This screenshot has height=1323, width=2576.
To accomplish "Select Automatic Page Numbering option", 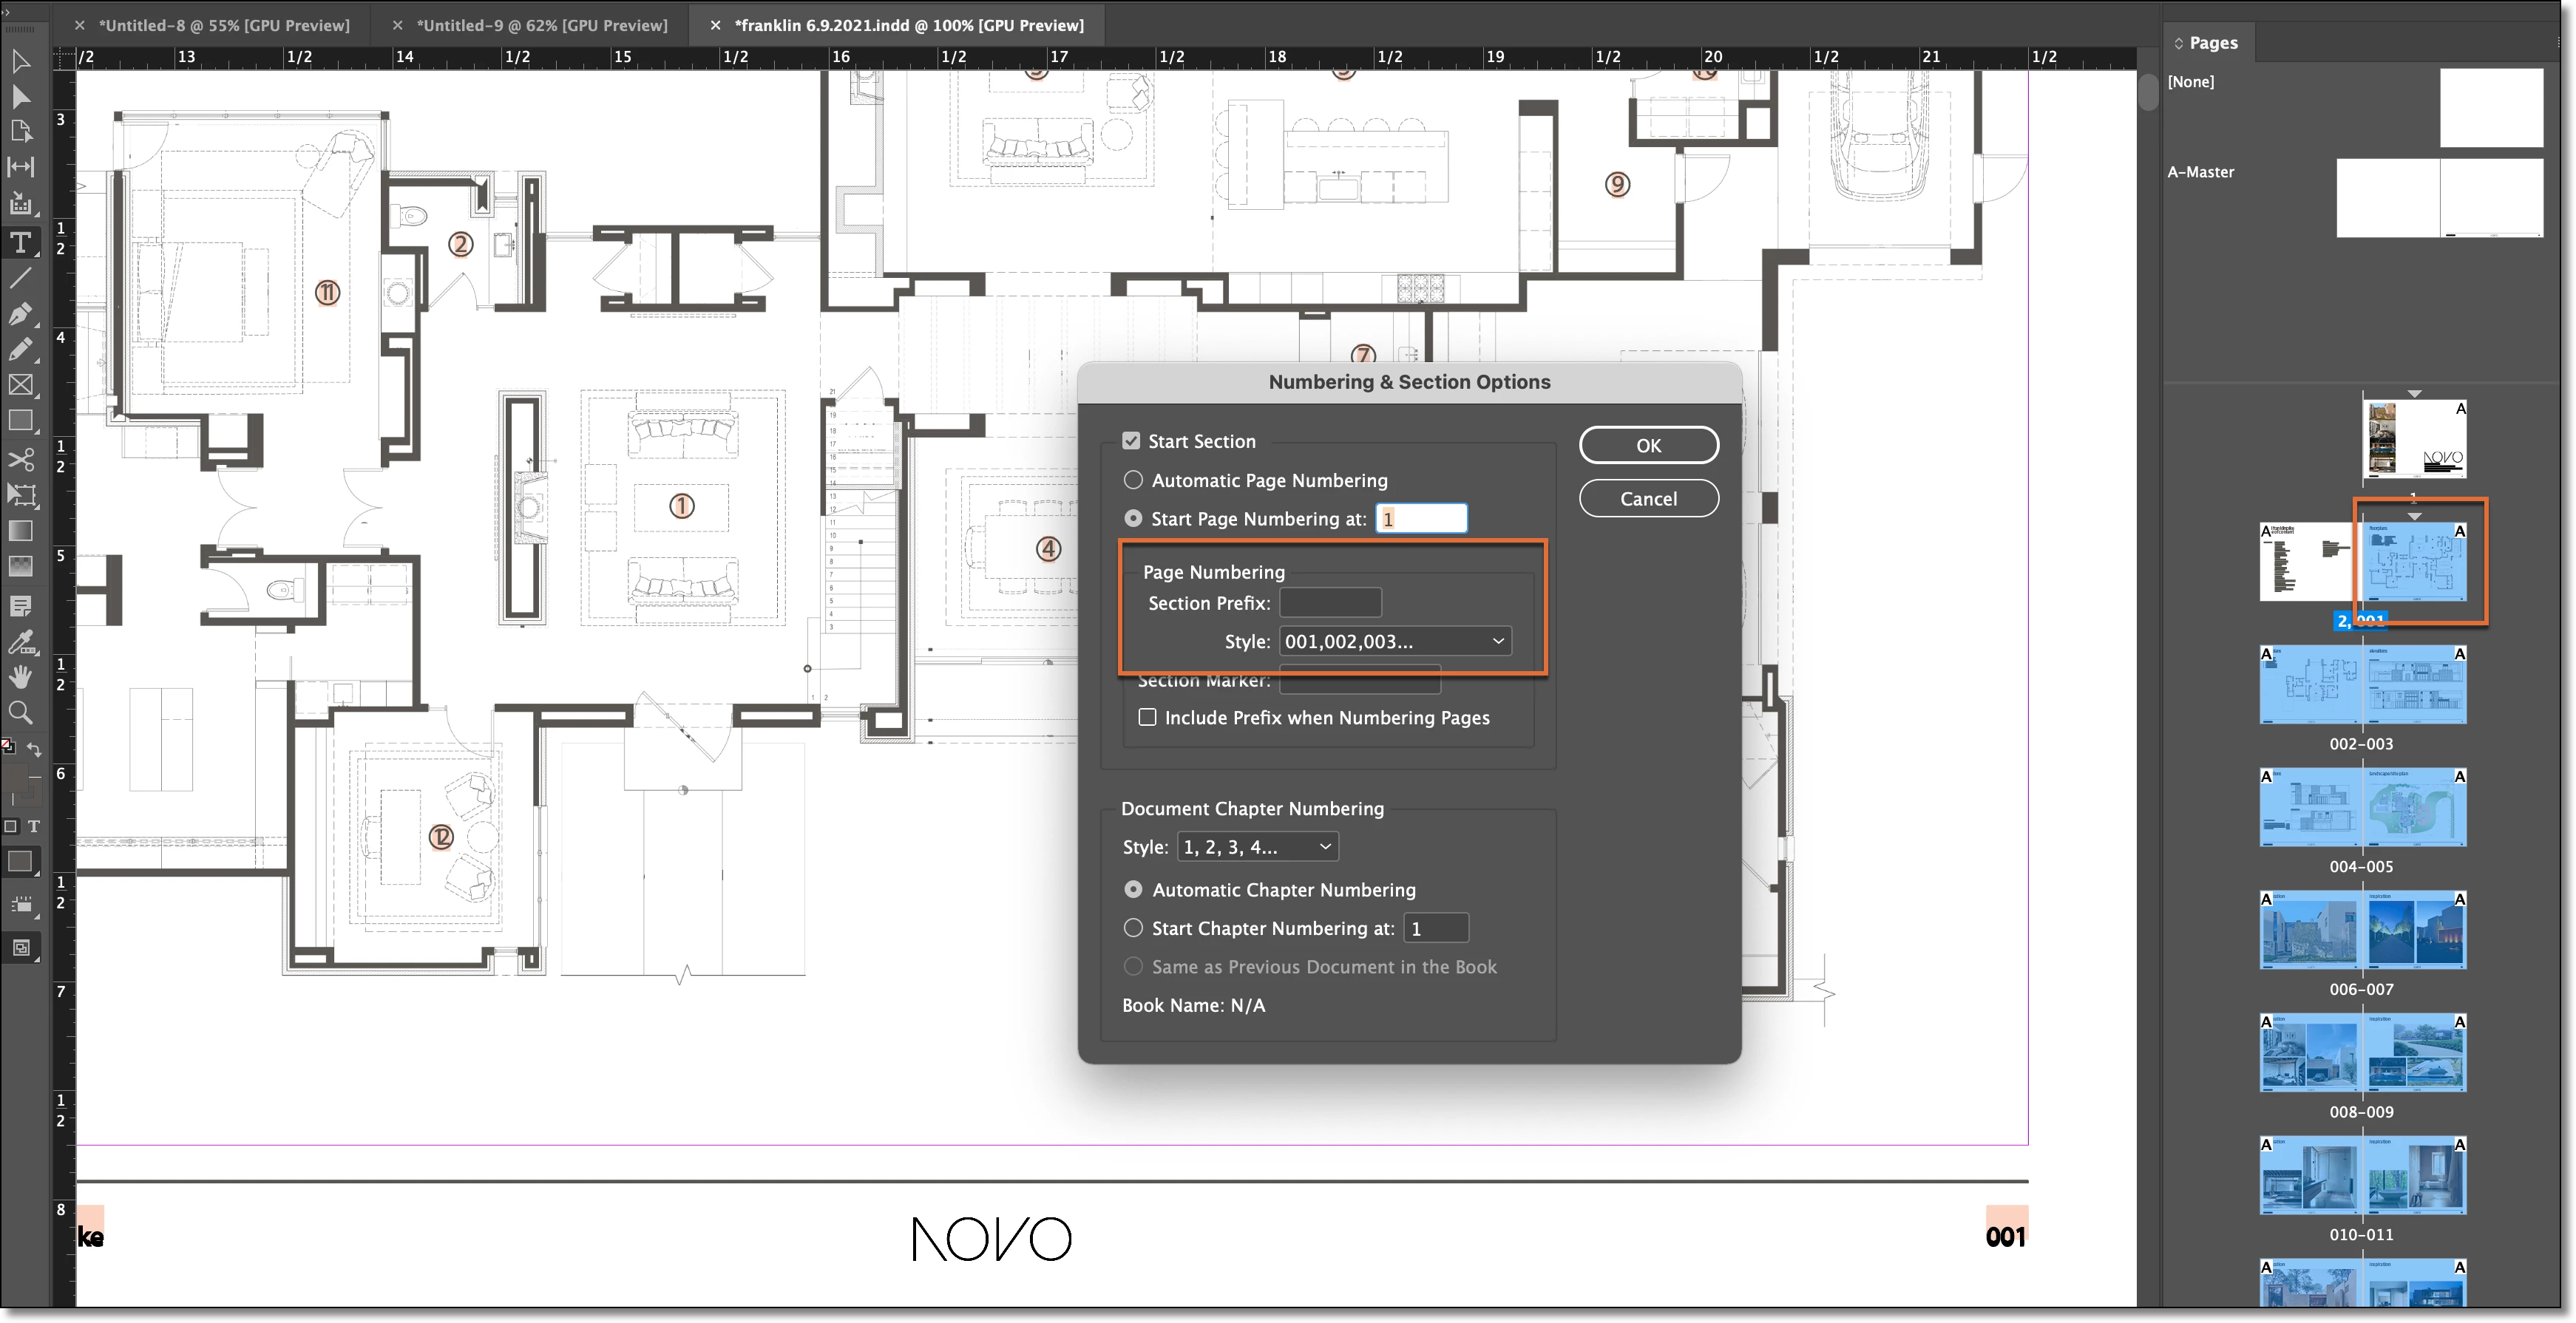I will (x=1133, y=480).
